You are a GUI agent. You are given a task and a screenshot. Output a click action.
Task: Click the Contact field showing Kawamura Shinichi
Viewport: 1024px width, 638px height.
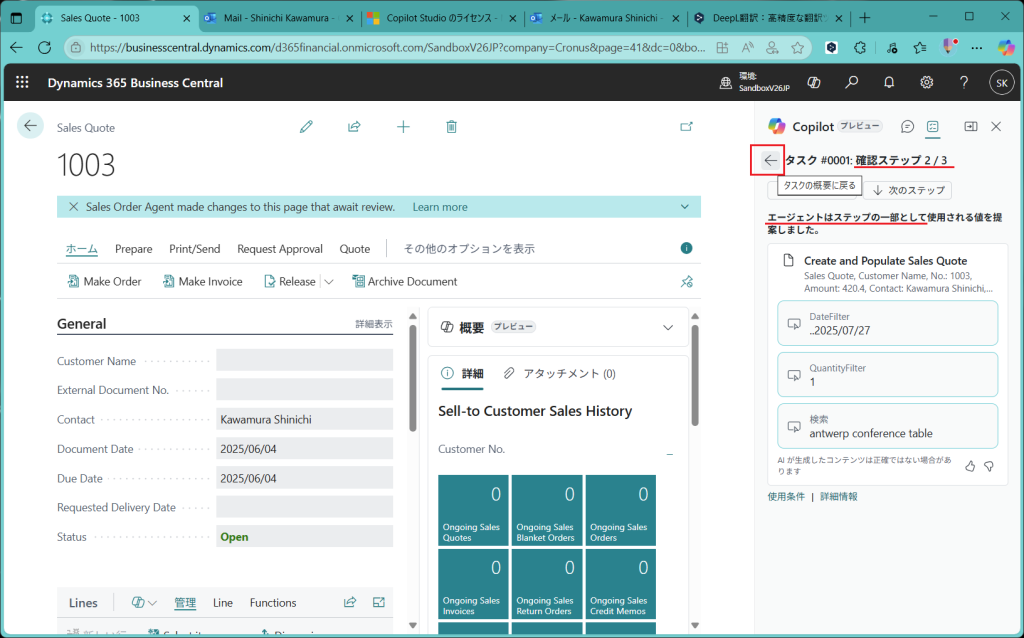coord(304,419)
